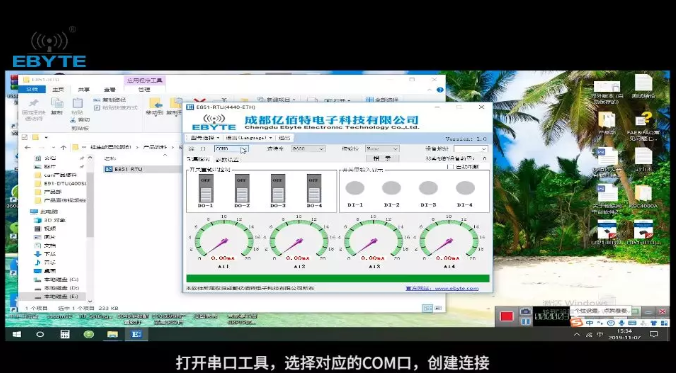
Task: Open the calculator taskbar icon
Action: (x=65, y=334)
